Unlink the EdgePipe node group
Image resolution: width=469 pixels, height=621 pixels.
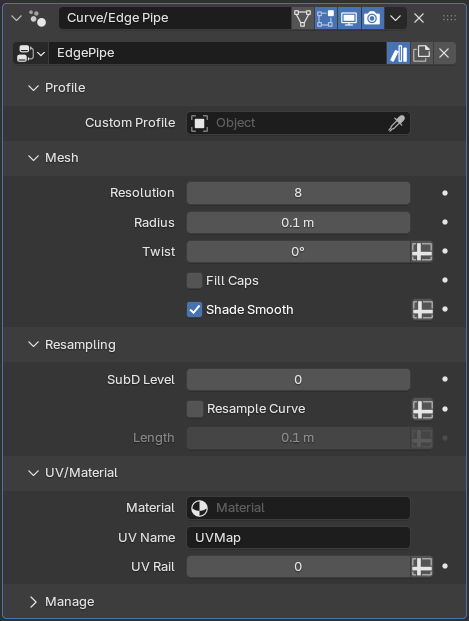coord(444,53)
